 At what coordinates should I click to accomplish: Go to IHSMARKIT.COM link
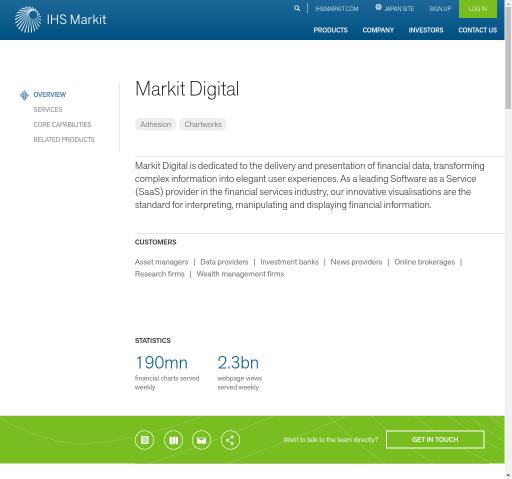point(337,9)
